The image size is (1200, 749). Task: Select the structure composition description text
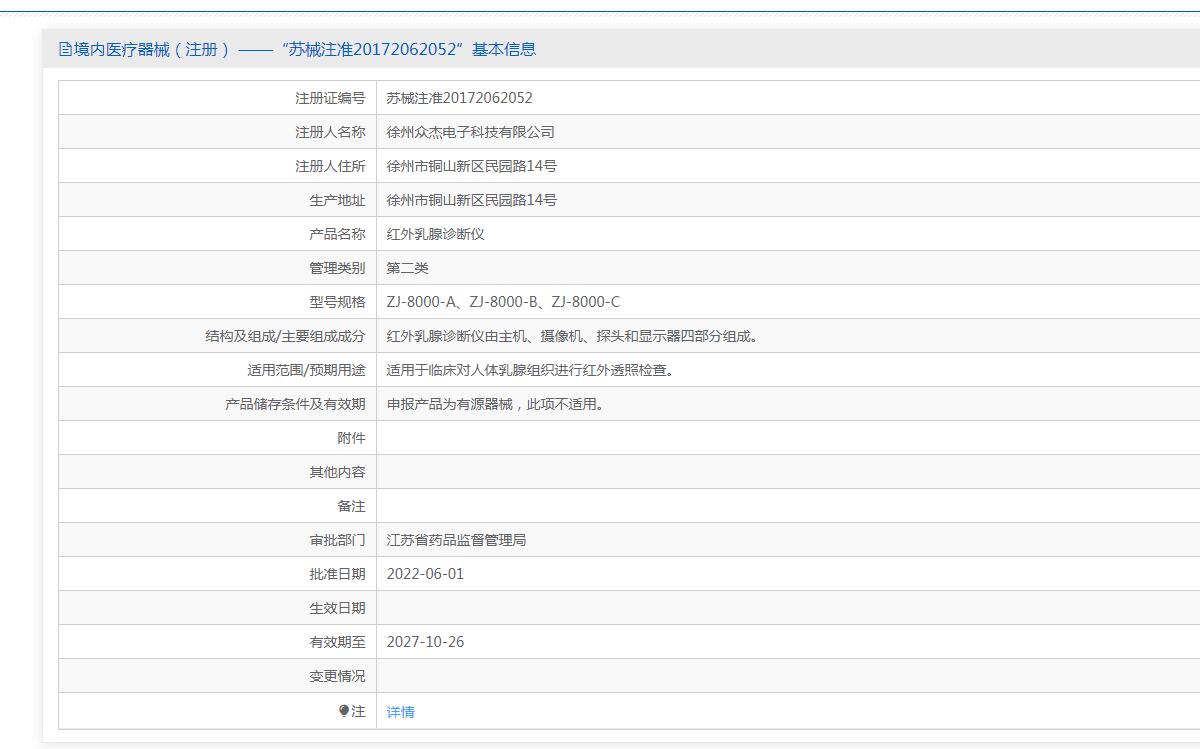pos(574,336)
